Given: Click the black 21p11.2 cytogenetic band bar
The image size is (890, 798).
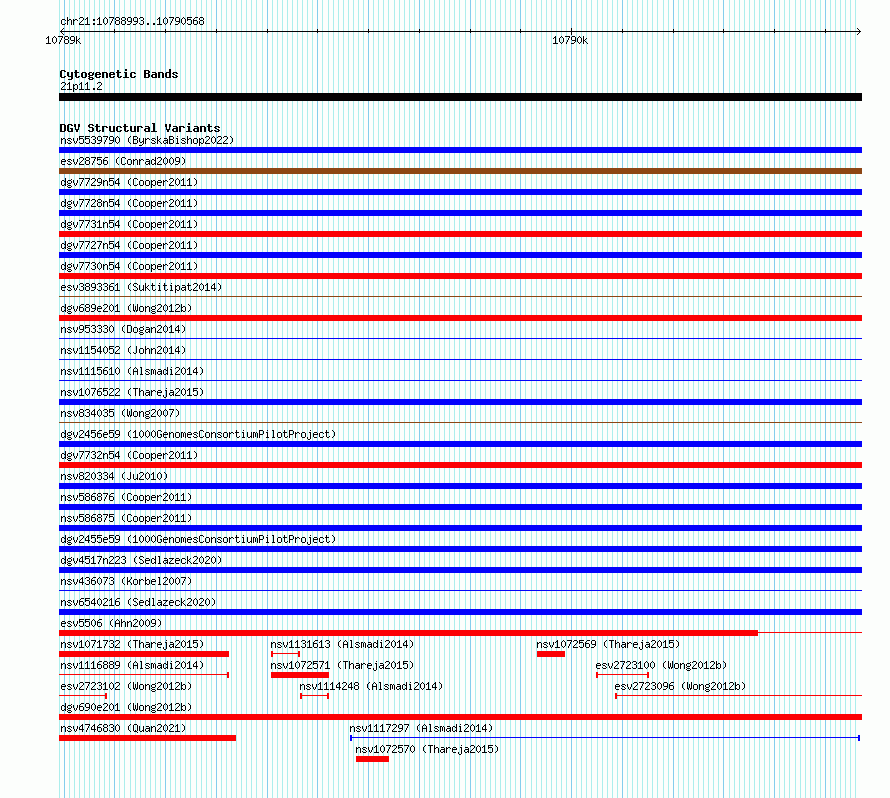Looking at the screenshot, I should point(460,97).
